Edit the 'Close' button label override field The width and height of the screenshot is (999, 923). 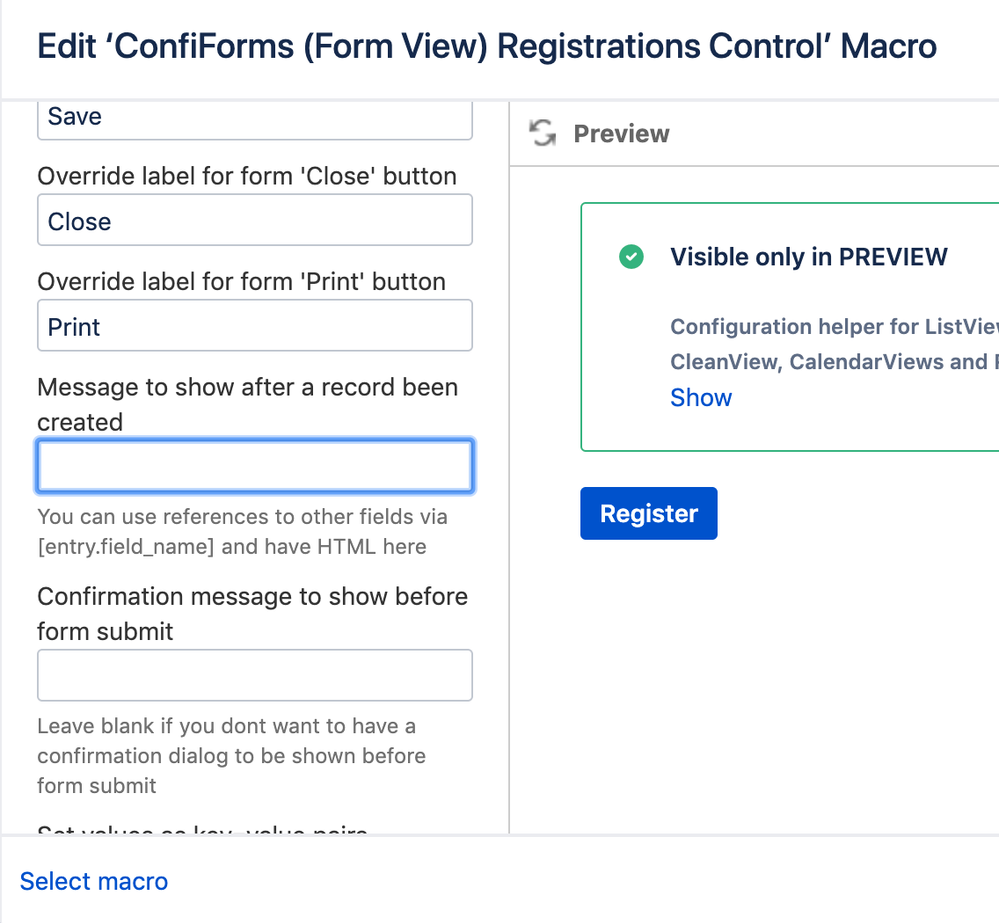pos(254,220)
